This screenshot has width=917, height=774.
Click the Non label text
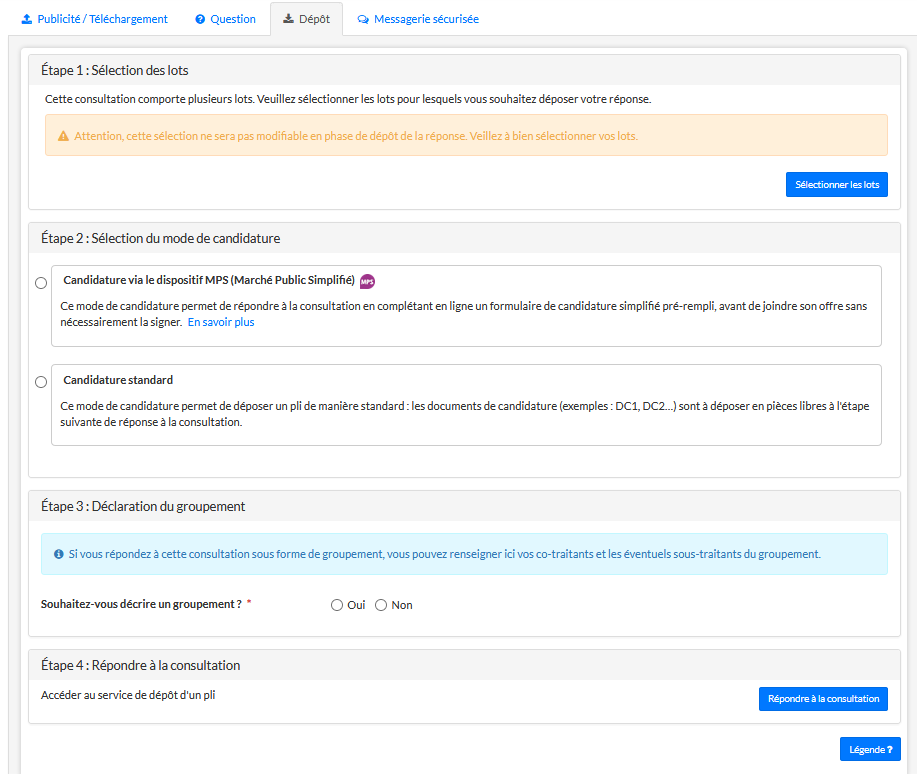click(x=402, y=605)
